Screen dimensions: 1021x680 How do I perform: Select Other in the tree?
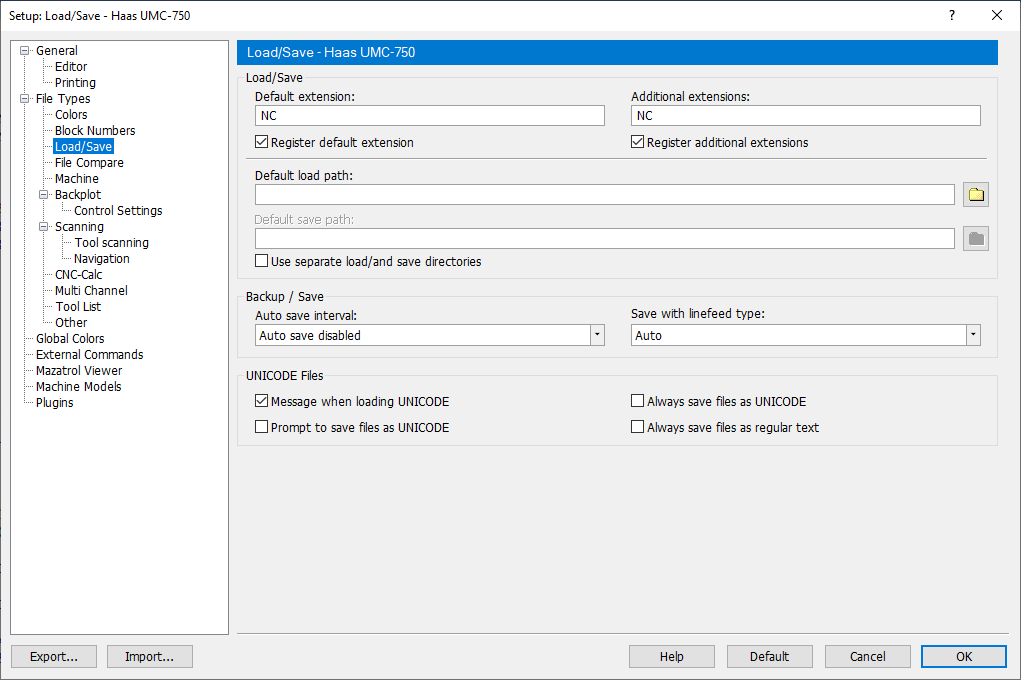pos(71,322)
